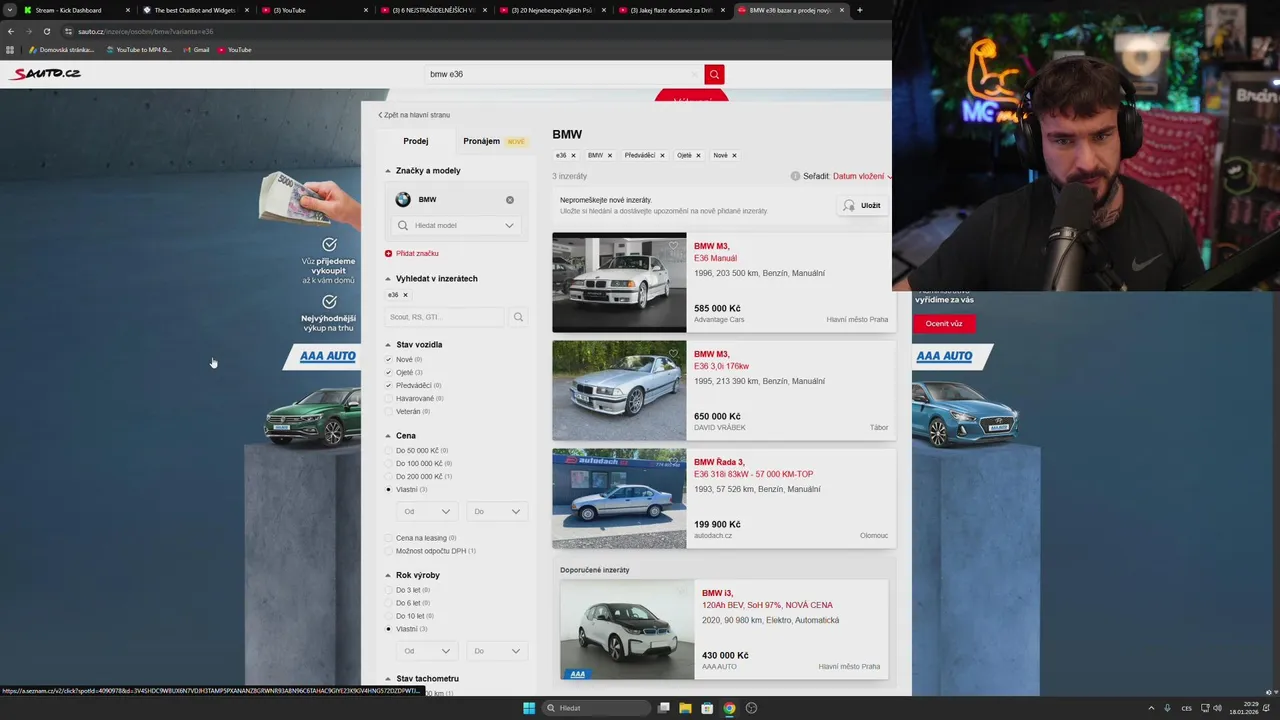This screenshot has width=1280, height=720.
Task: Click Zpět na hlavní stranu link
Action: [414, 115]
